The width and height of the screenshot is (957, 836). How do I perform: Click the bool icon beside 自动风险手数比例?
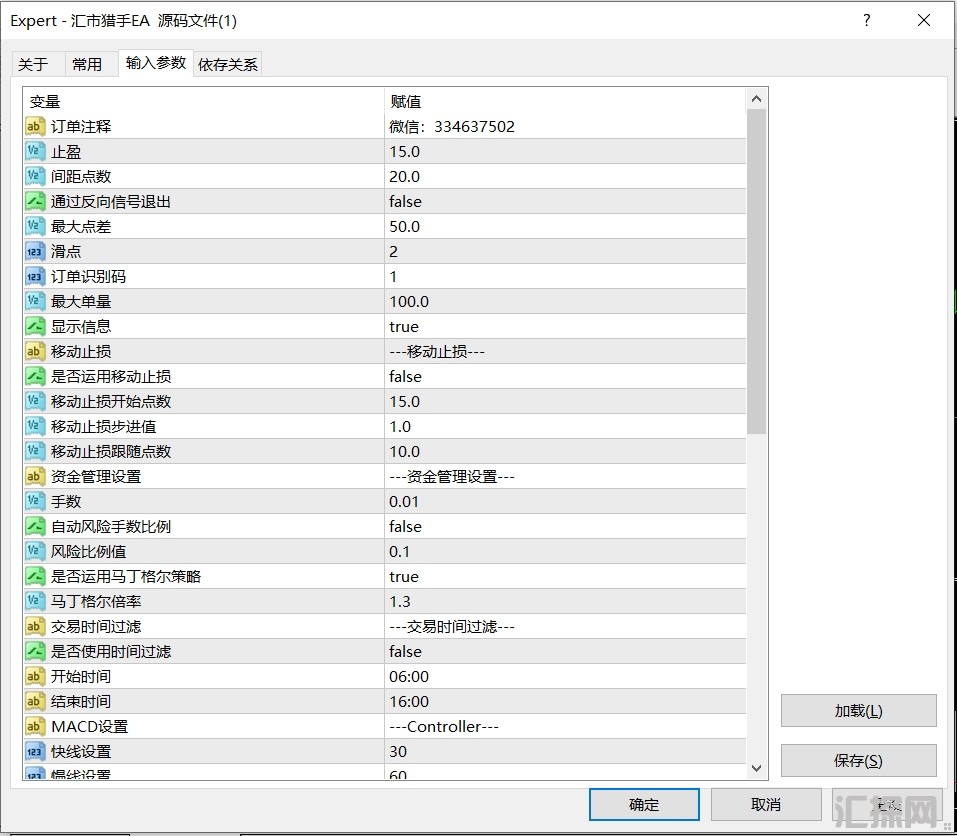(x=35, y=527)
